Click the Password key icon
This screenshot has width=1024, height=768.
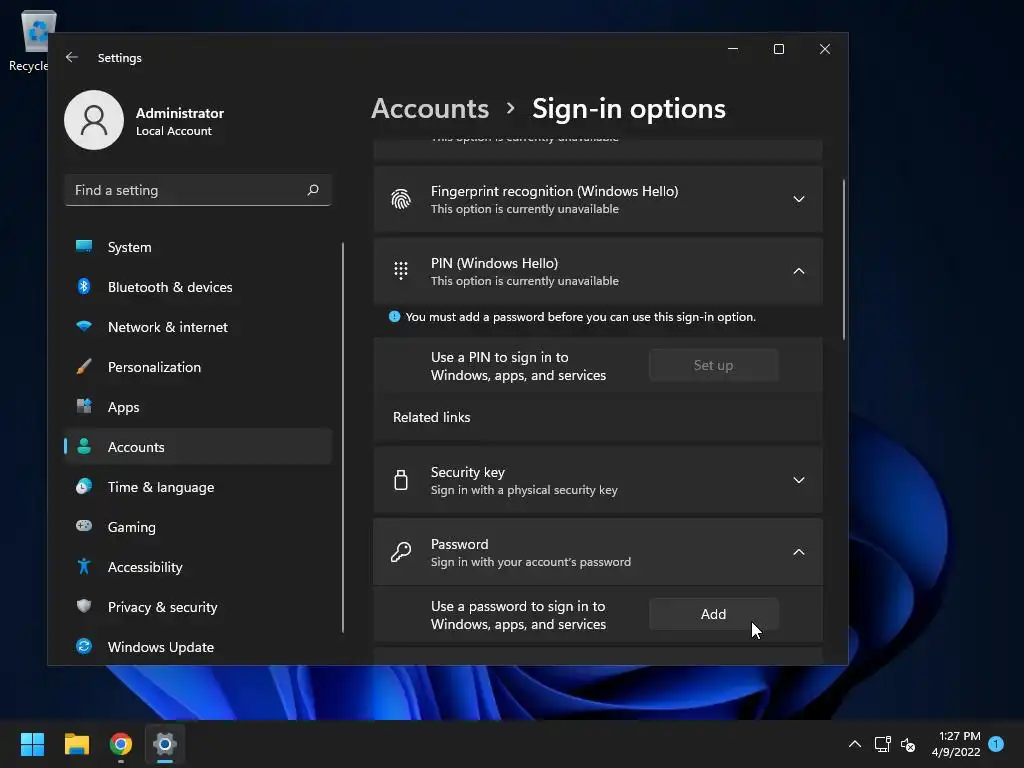click(x=401, y=552)
